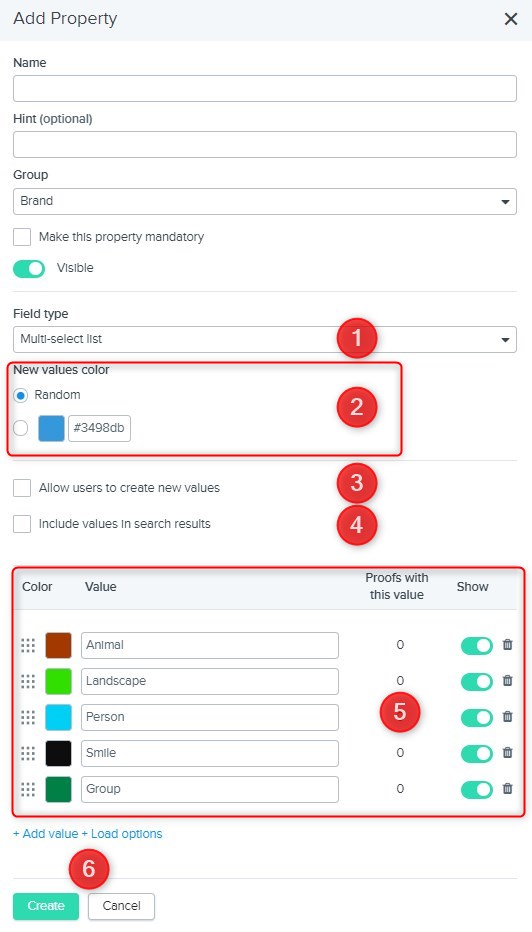This screenshot has width=532, height=932.
Task: Check Include values in search results
Action: pos(22,524)
